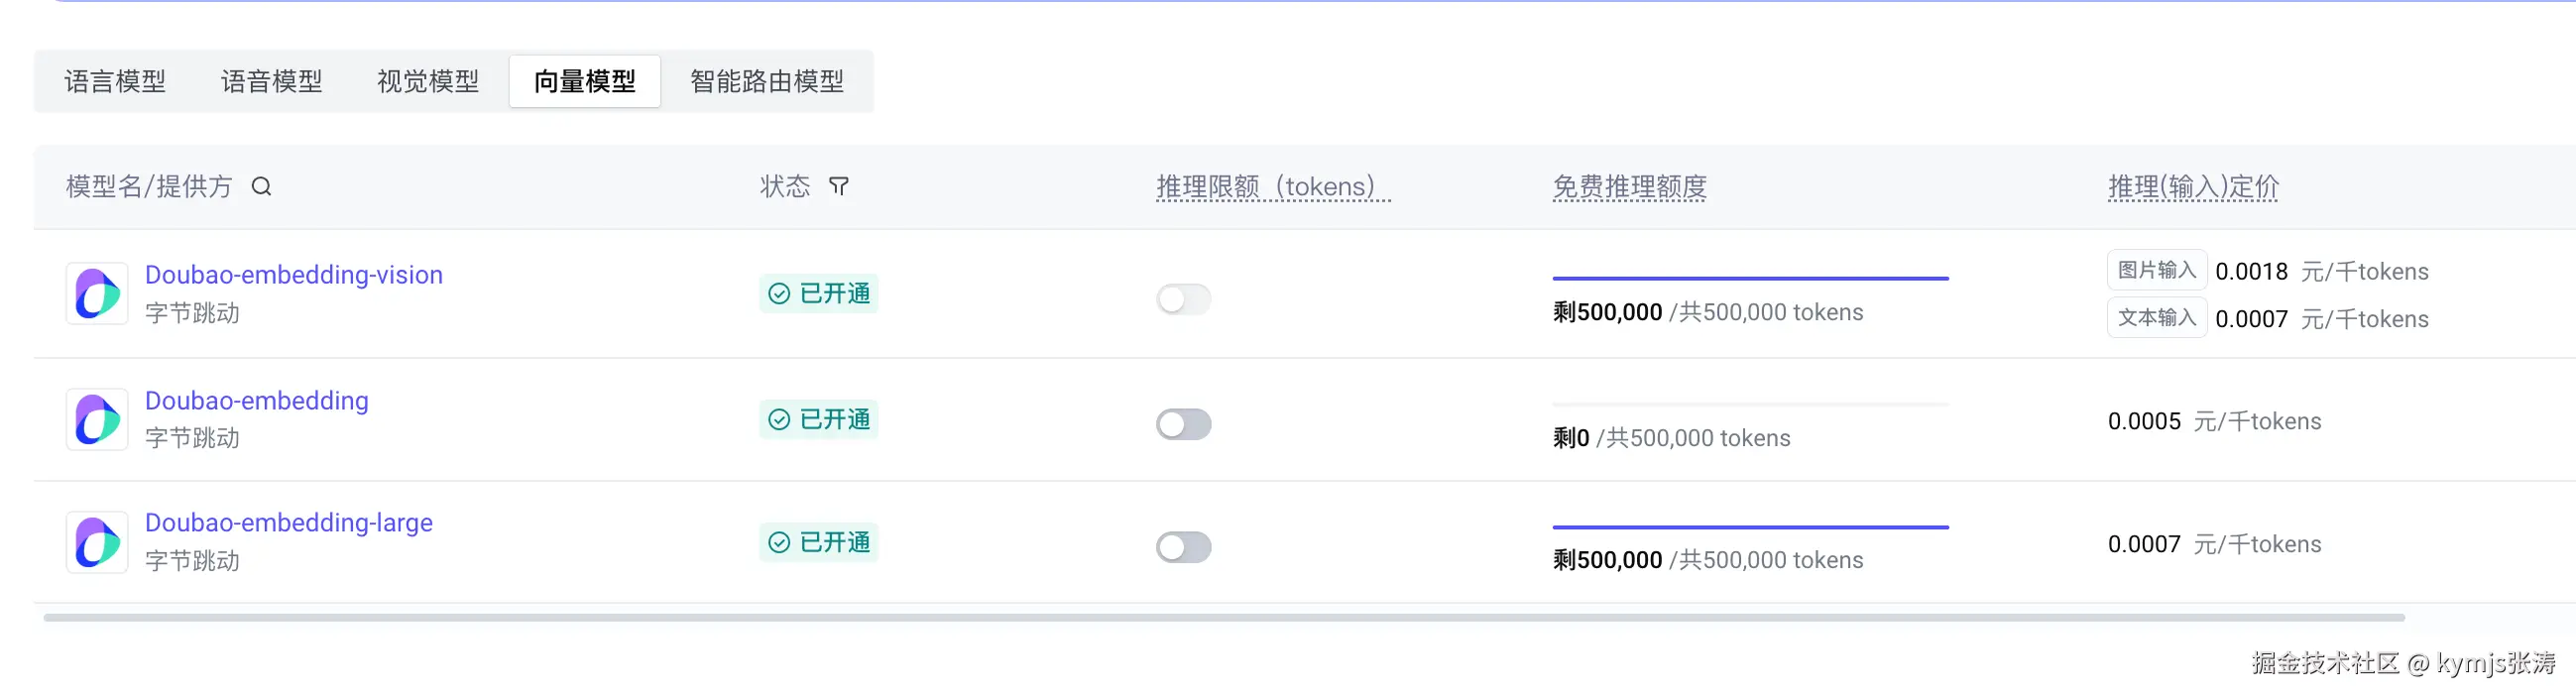Open the 状态 column filter icon
This screenshot has width=2576, height=698.
tap(839, 187)
